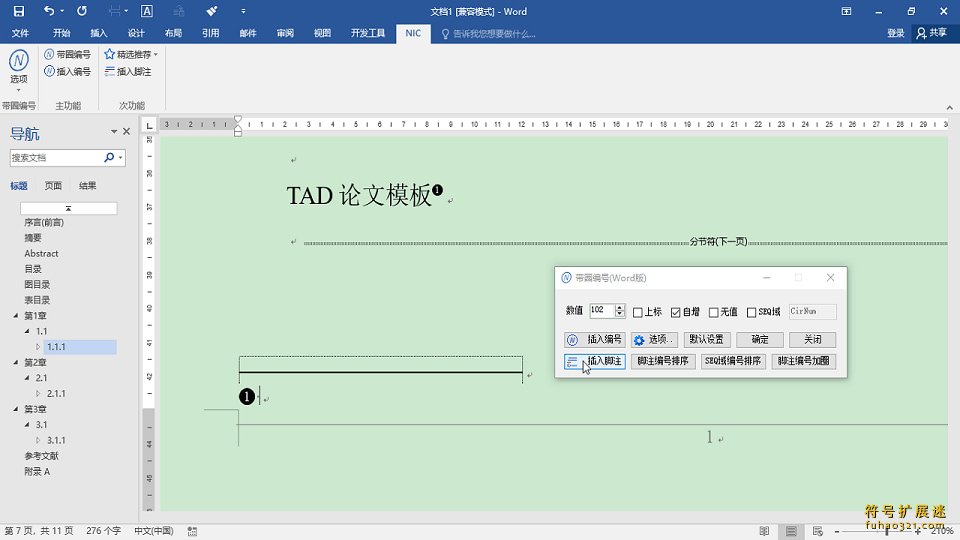Click the zoom slider in the status bar
Screen dimensions: 960x540
point(877,531)
